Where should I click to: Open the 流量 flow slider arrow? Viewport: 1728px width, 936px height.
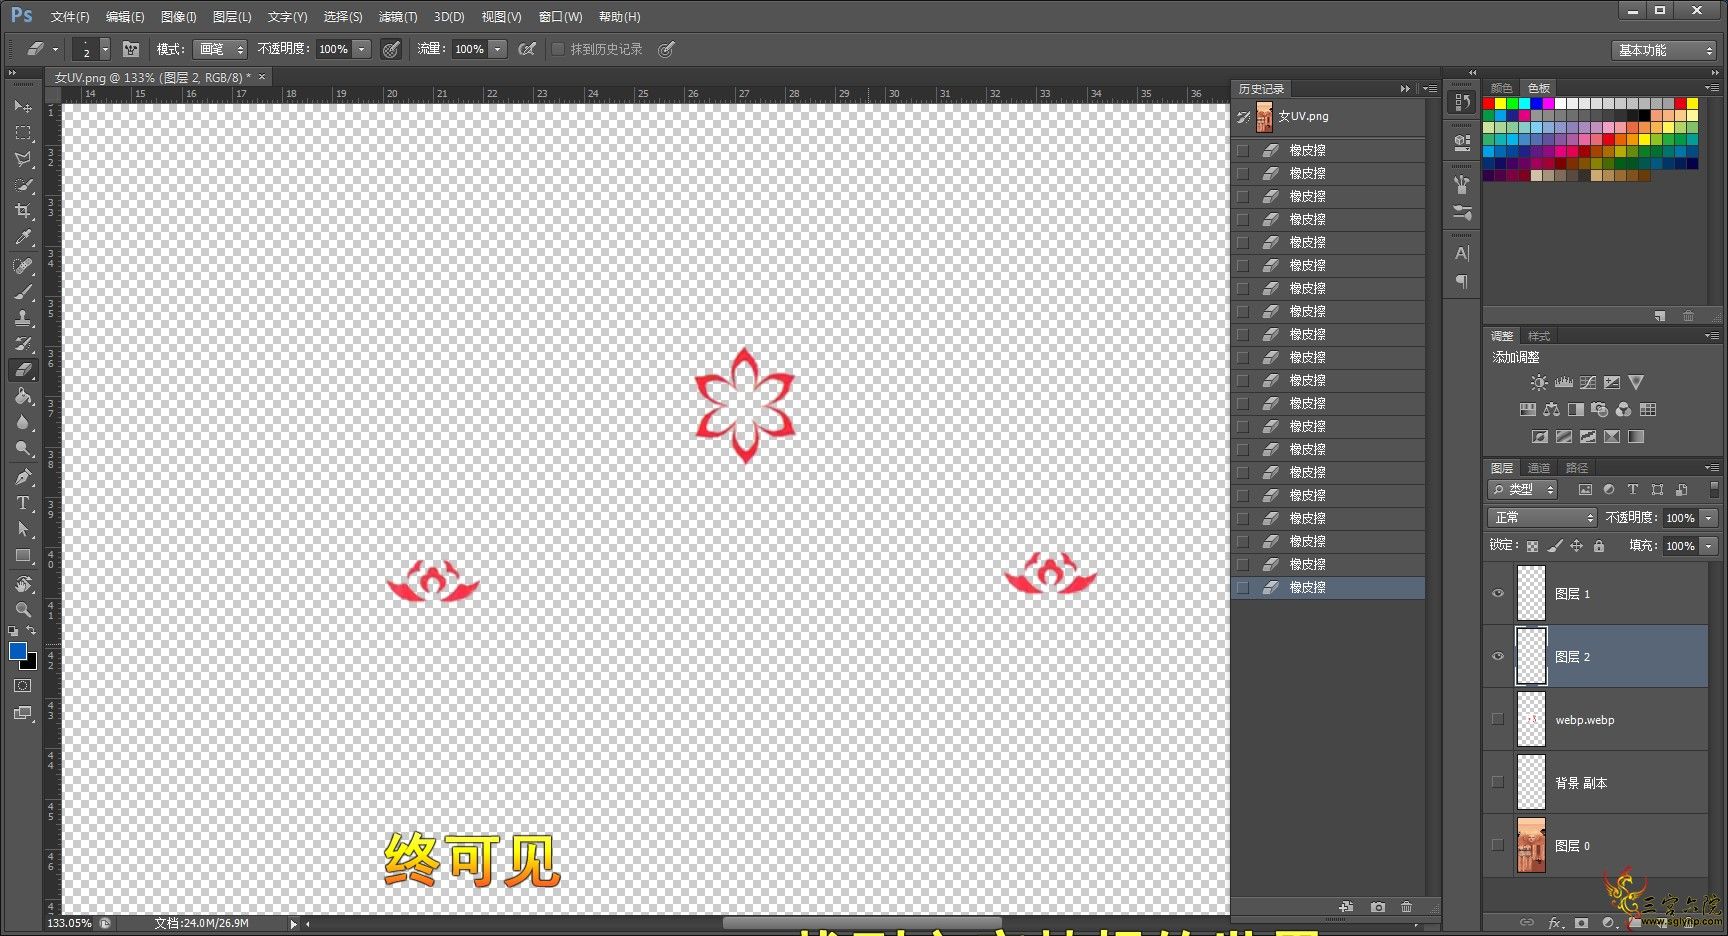(x=498, y=49)
